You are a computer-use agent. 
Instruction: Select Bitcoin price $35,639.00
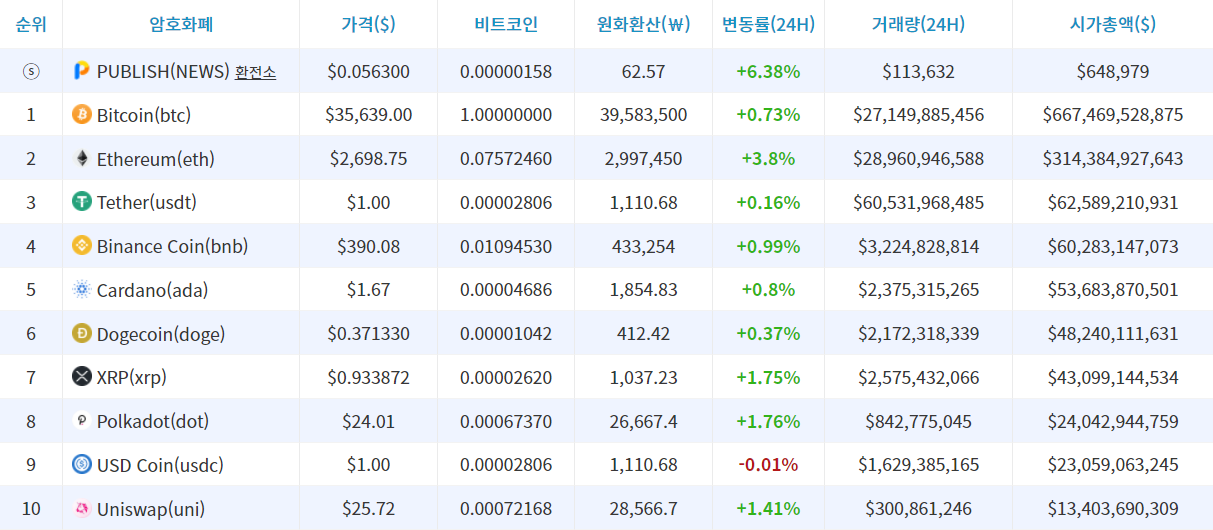[368, 115]
